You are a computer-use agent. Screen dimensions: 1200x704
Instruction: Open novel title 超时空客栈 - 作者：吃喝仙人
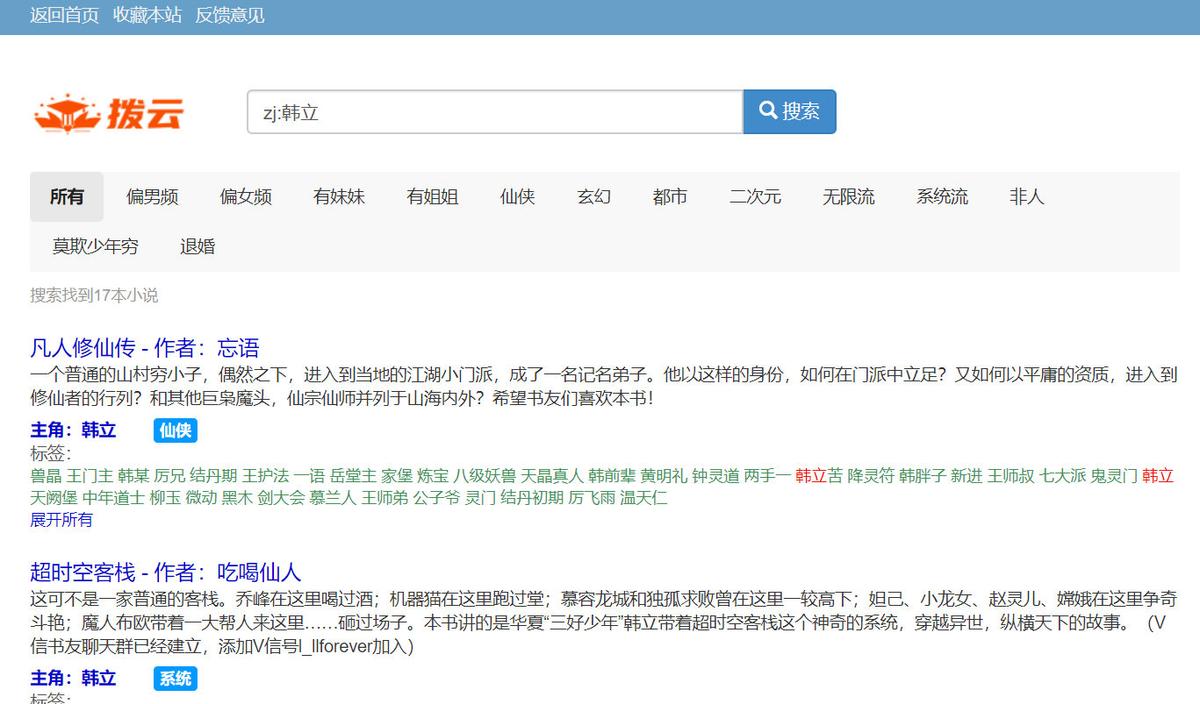tap(166, 573)
